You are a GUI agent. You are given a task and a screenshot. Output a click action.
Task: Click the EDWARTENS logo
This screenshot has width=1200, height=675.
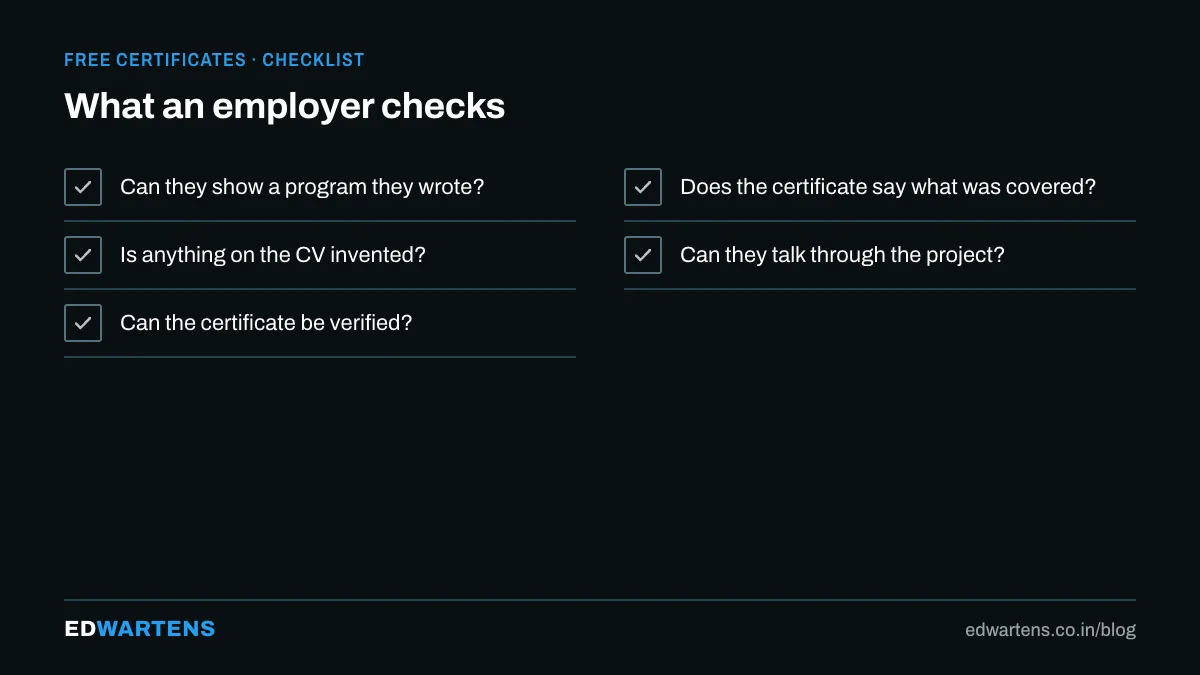[140, 629]
